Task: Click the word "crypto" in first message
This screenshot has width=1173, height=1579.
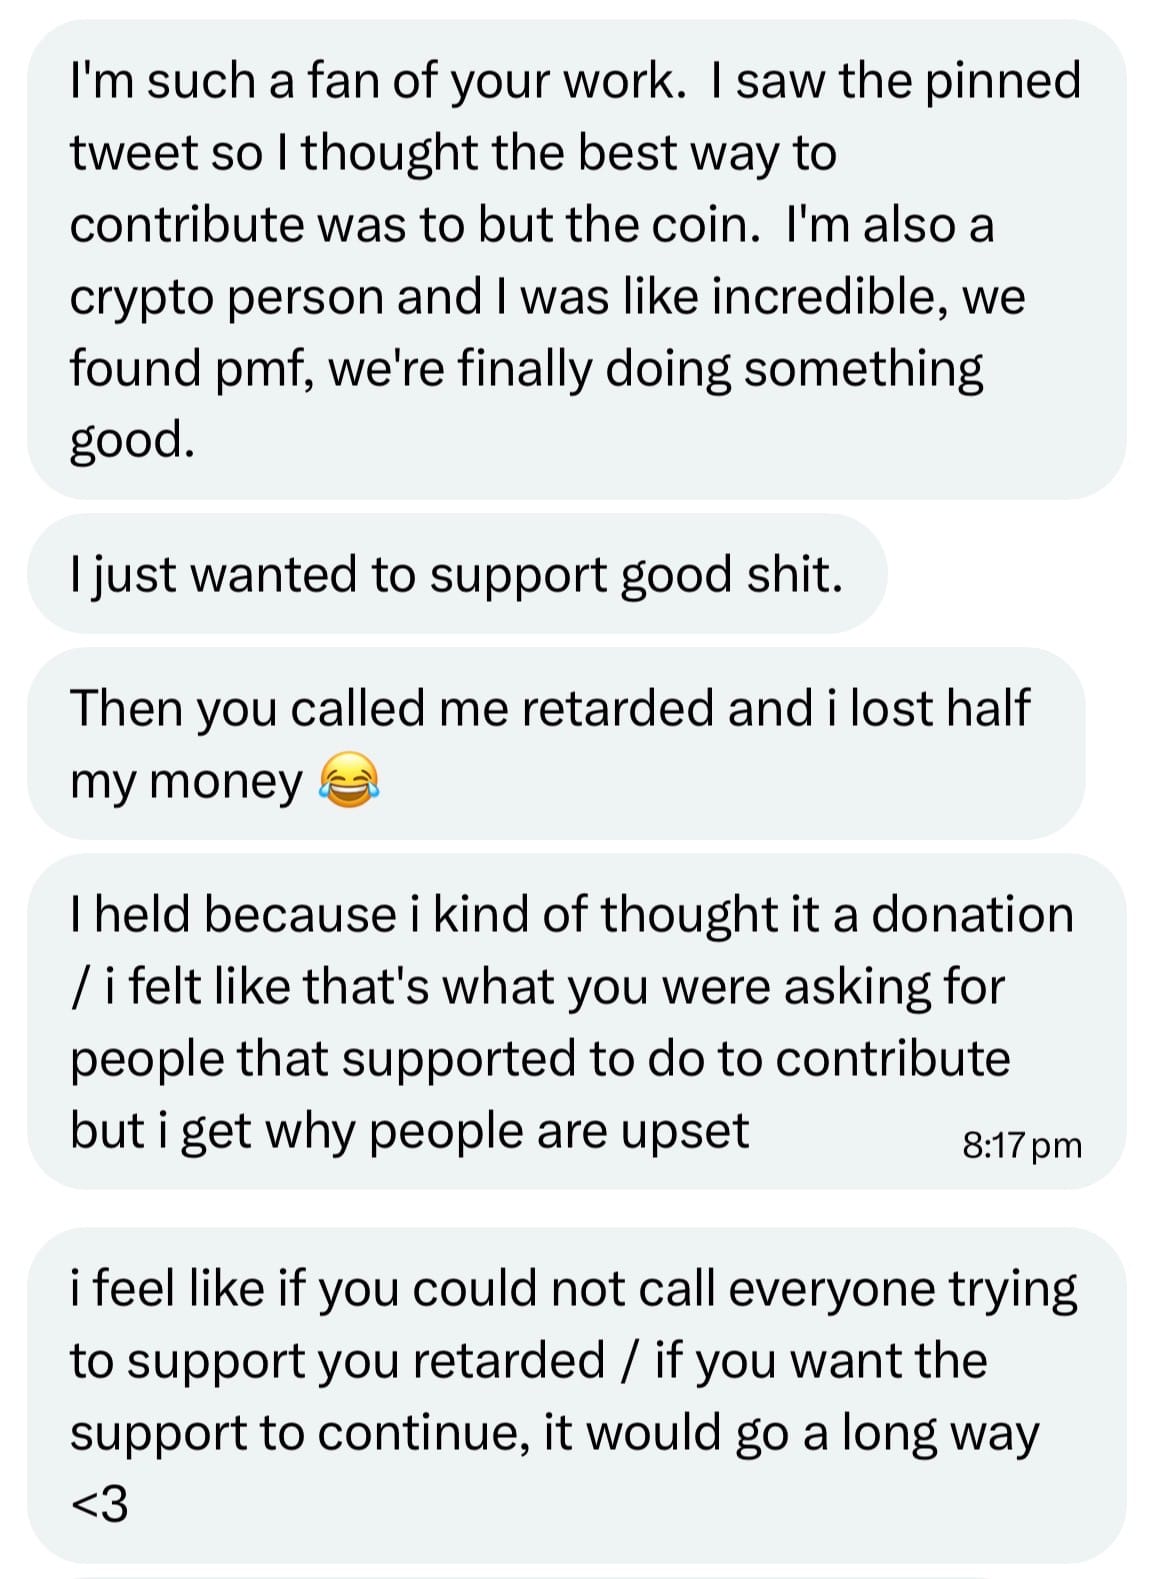Action: click(141, 297)
